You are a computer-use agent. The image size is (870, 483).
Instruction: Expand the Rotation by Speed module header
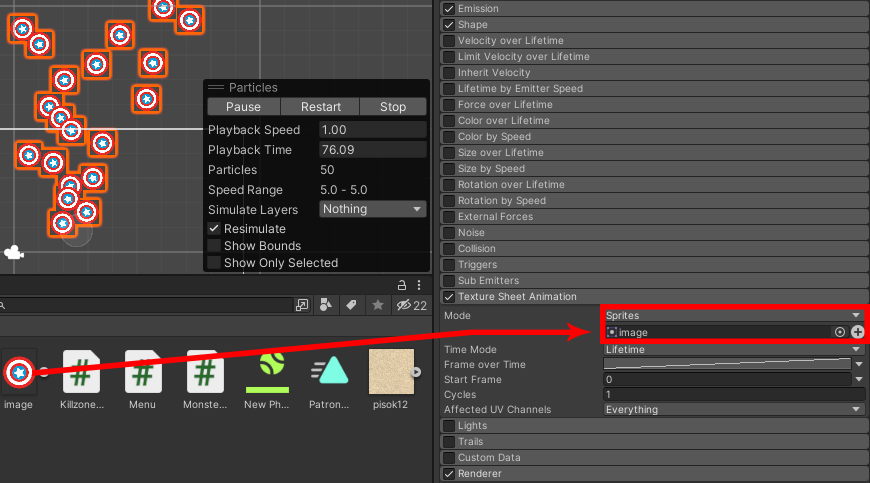[x=655, y=200]
